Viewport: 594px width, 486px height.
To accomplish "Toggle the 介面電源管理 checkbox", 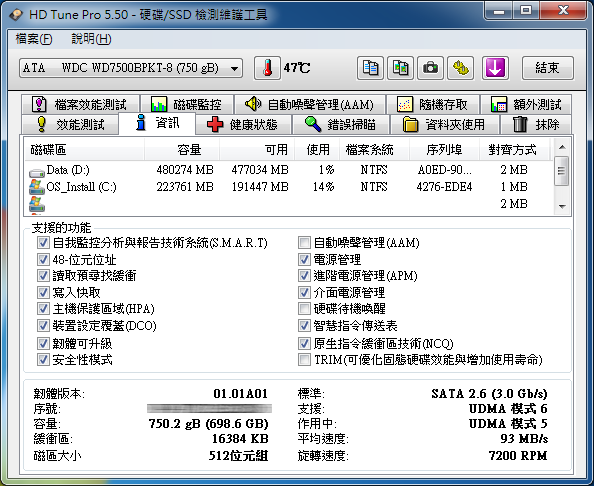I will 304,292.
